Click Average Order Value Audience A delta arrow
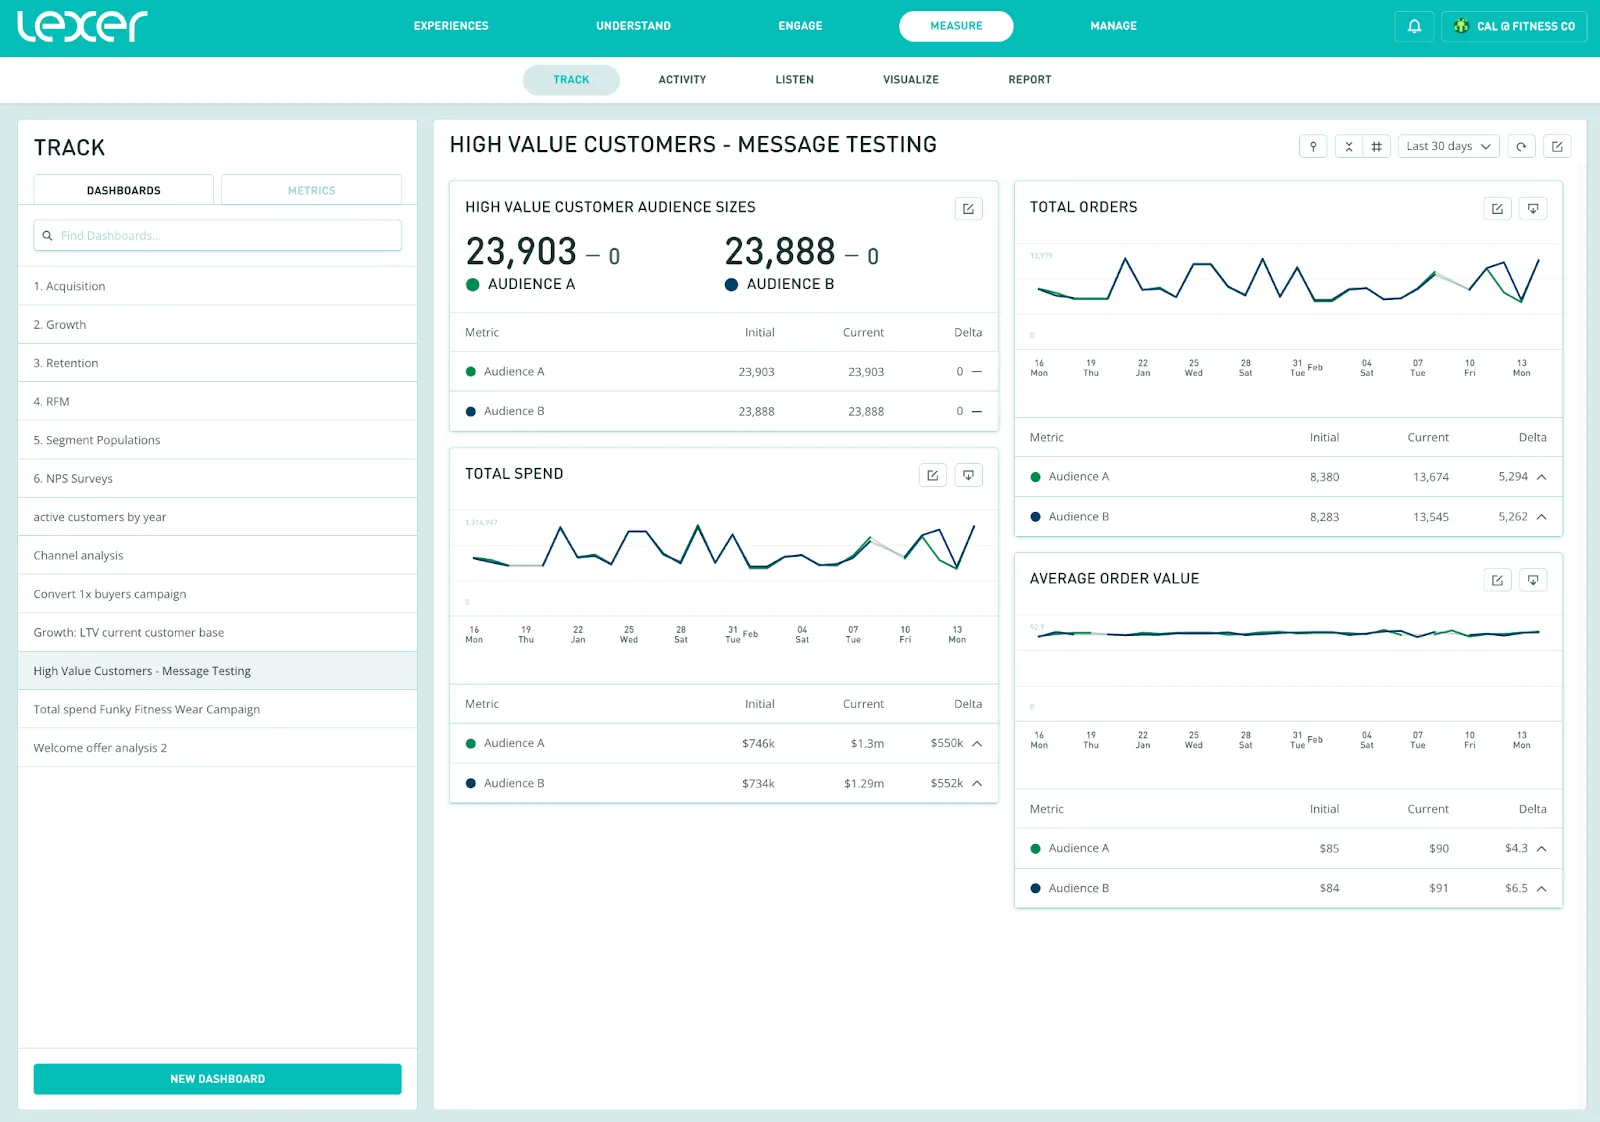The height and width of the screenshot is (1122, 1600). 1542,848
